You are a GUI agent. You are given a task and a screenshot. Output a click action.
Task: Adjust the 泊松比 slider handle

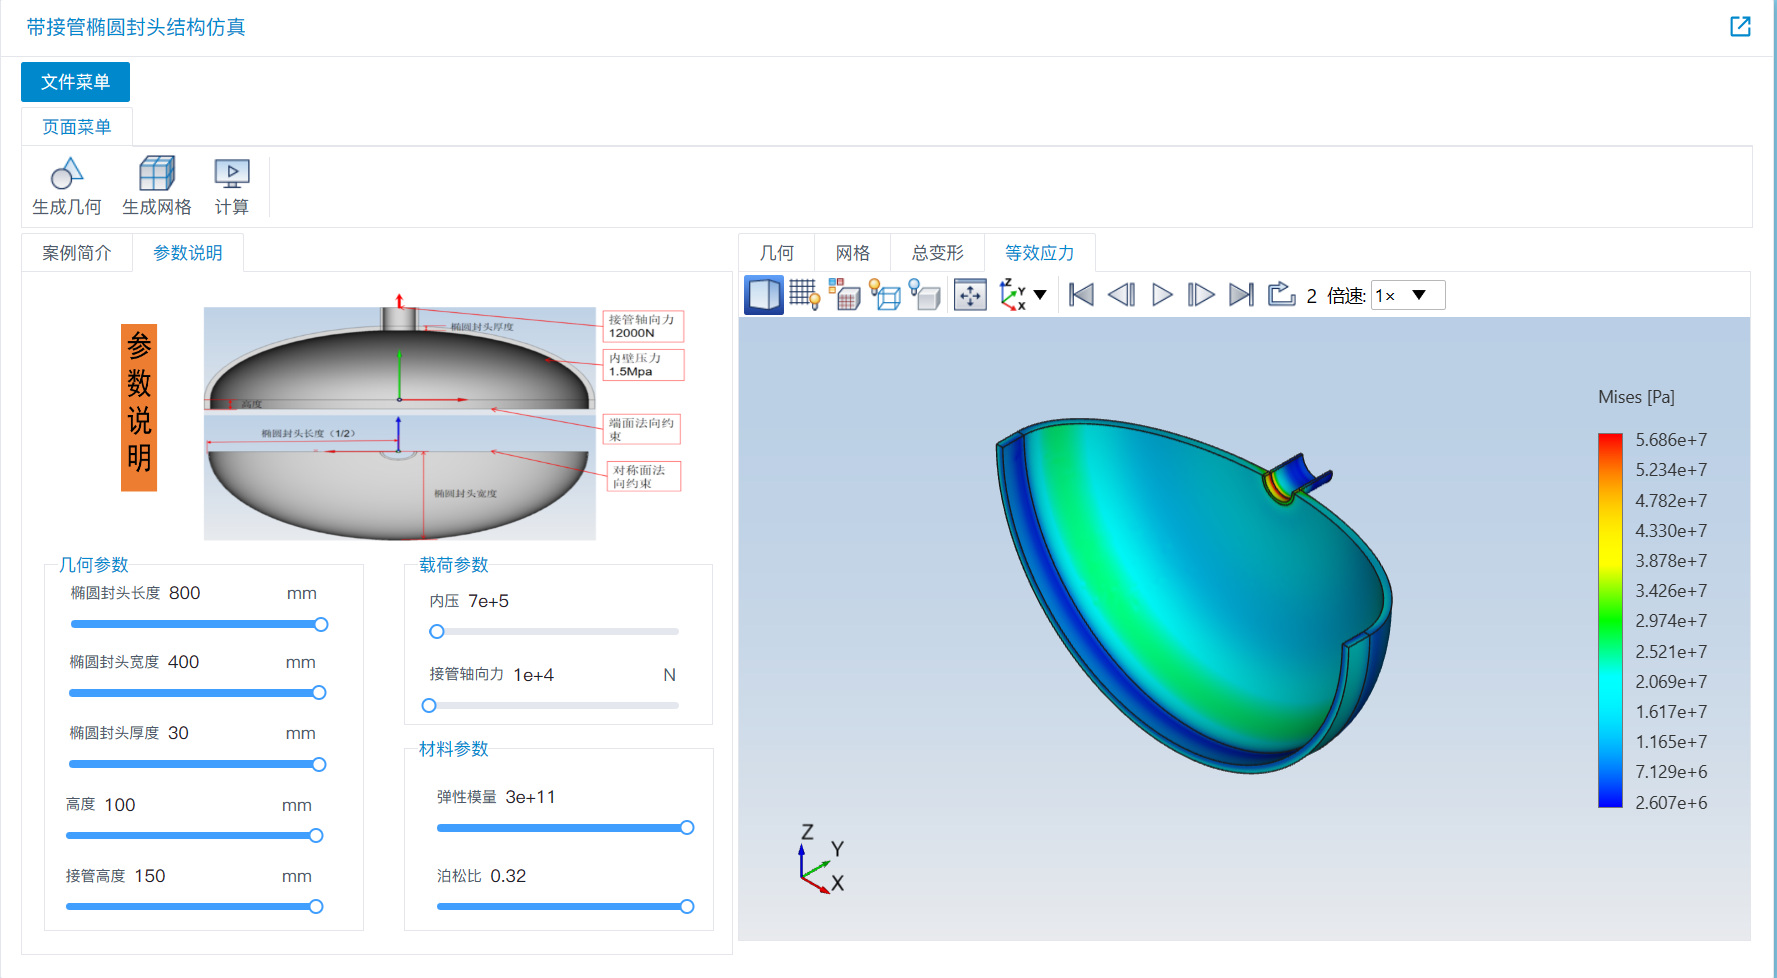[x=687, y=907]
